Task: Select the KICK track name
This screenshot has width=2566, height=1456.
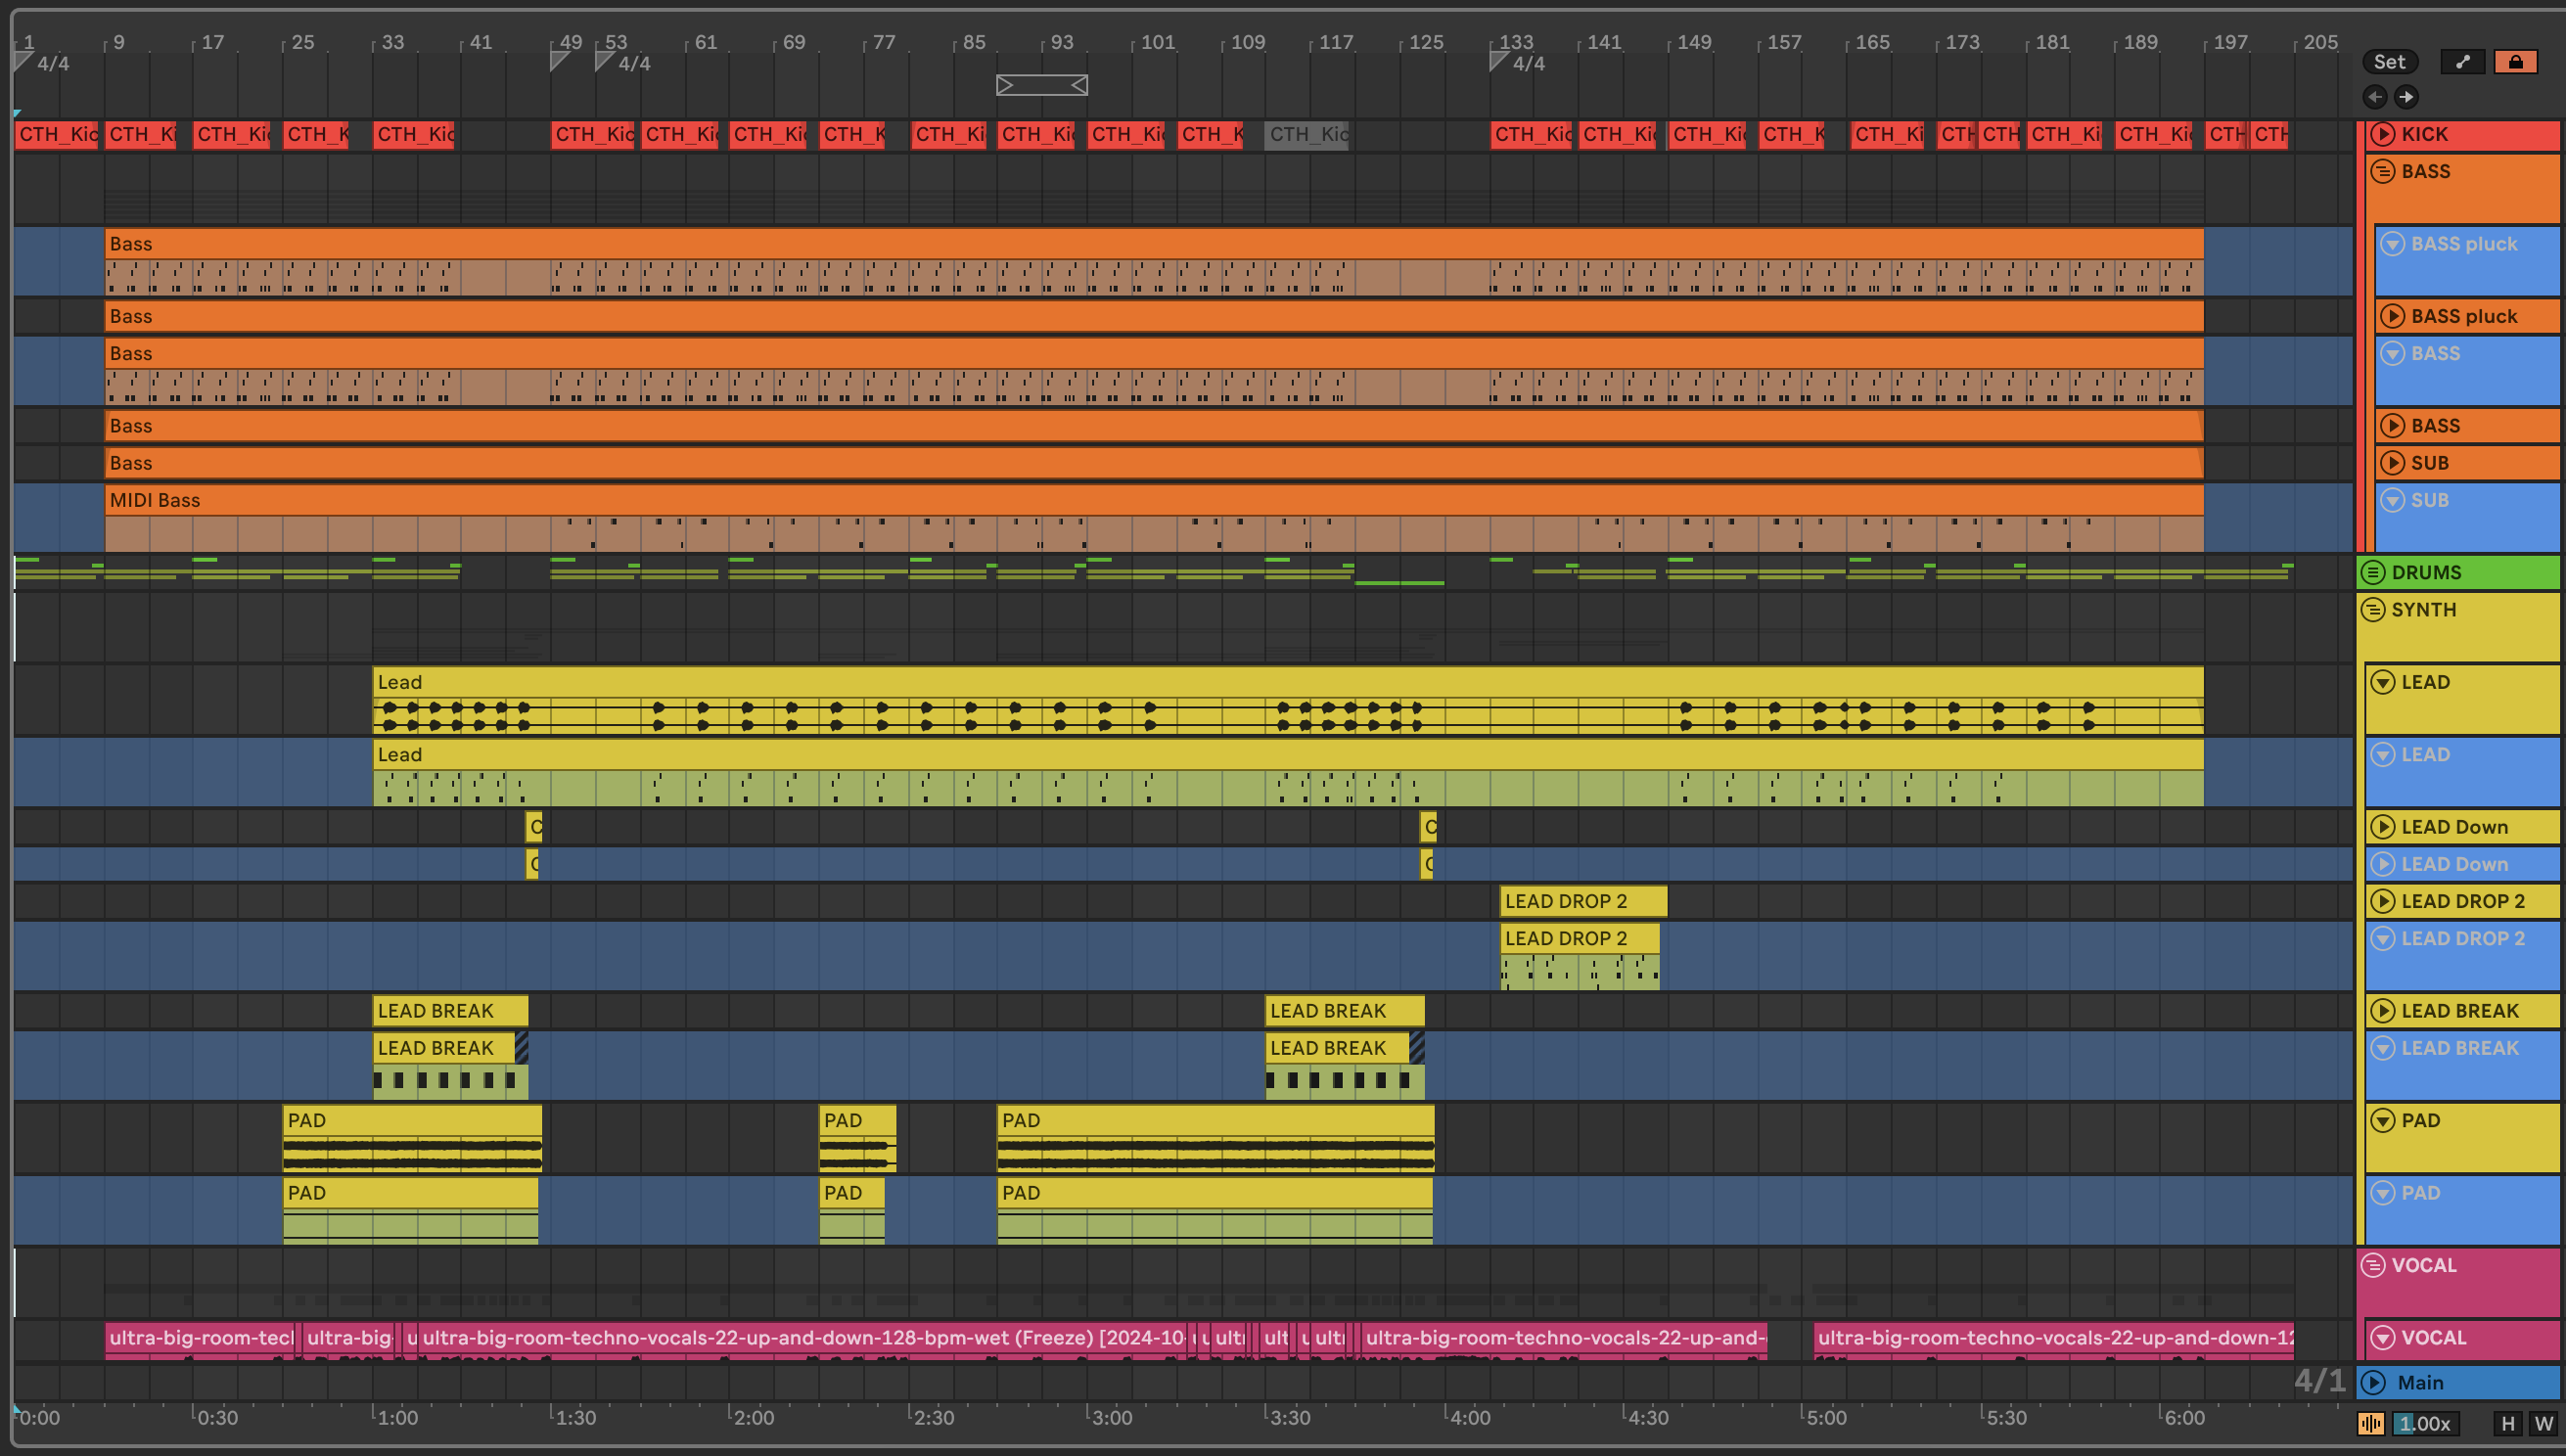Action: pos(2425,134)
